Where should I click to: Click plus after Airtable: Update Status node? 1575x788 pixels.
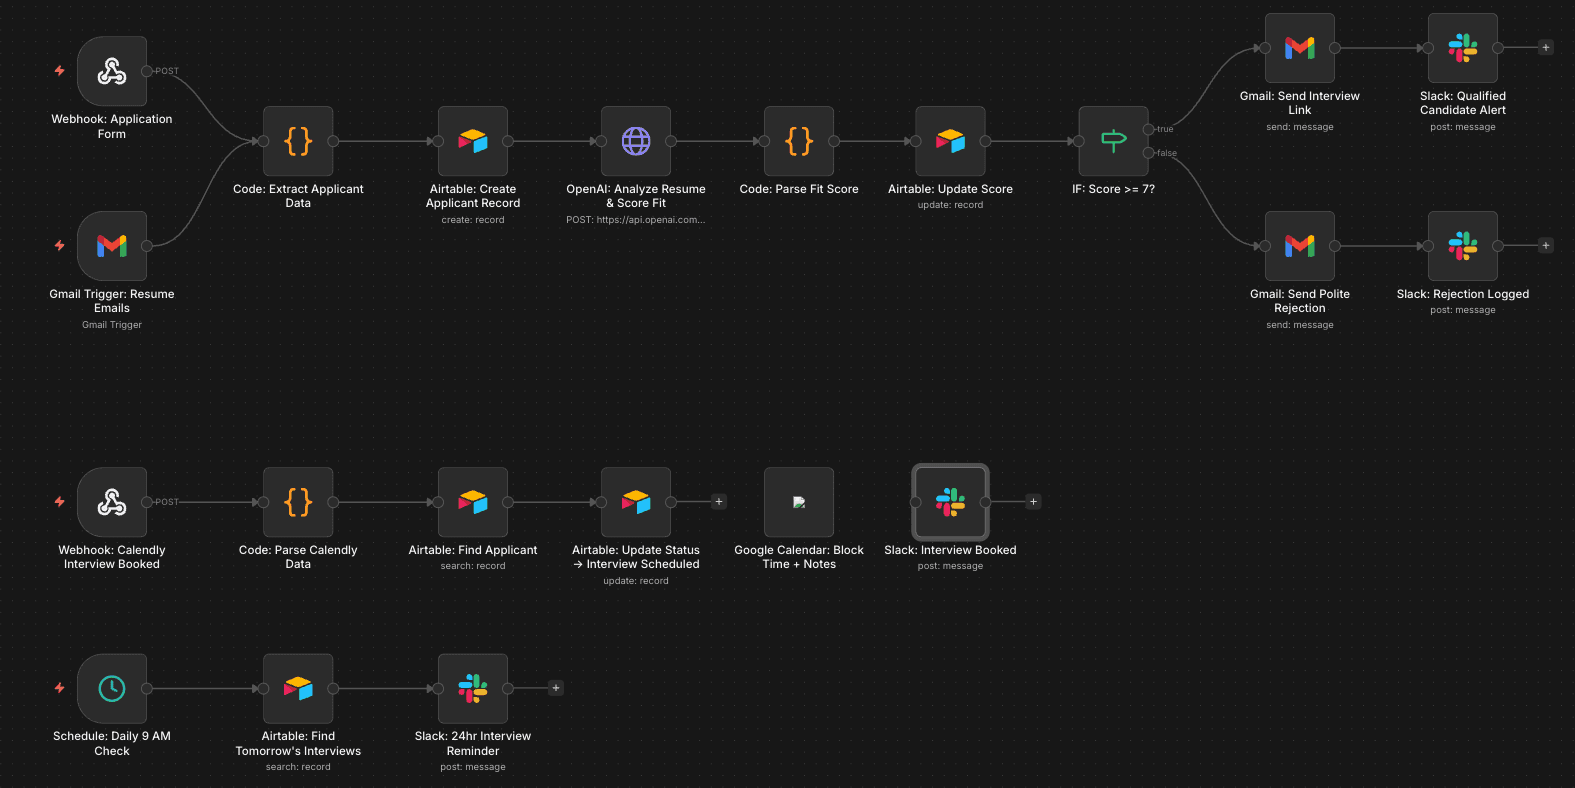(719, 502)
